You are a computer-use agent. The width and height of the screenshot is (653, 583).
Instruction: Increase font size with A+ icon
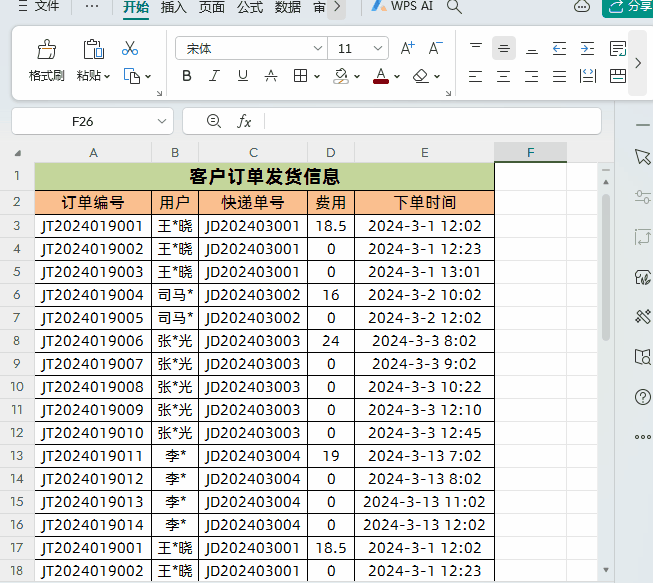tap(407, 48)
